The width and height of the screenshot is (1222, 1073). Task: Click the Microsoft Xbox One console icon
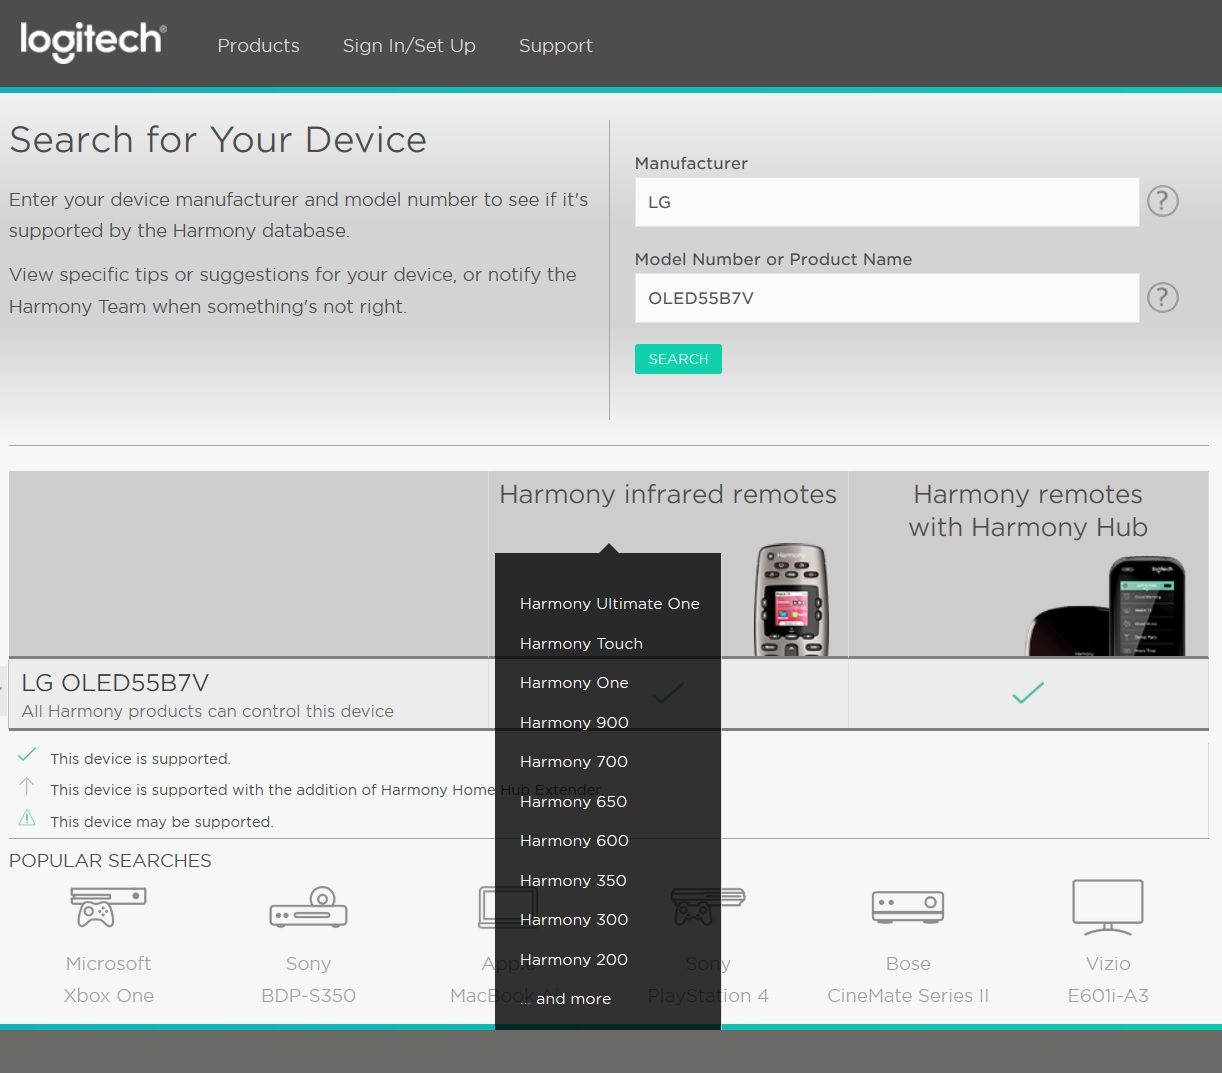click(108, 907)
